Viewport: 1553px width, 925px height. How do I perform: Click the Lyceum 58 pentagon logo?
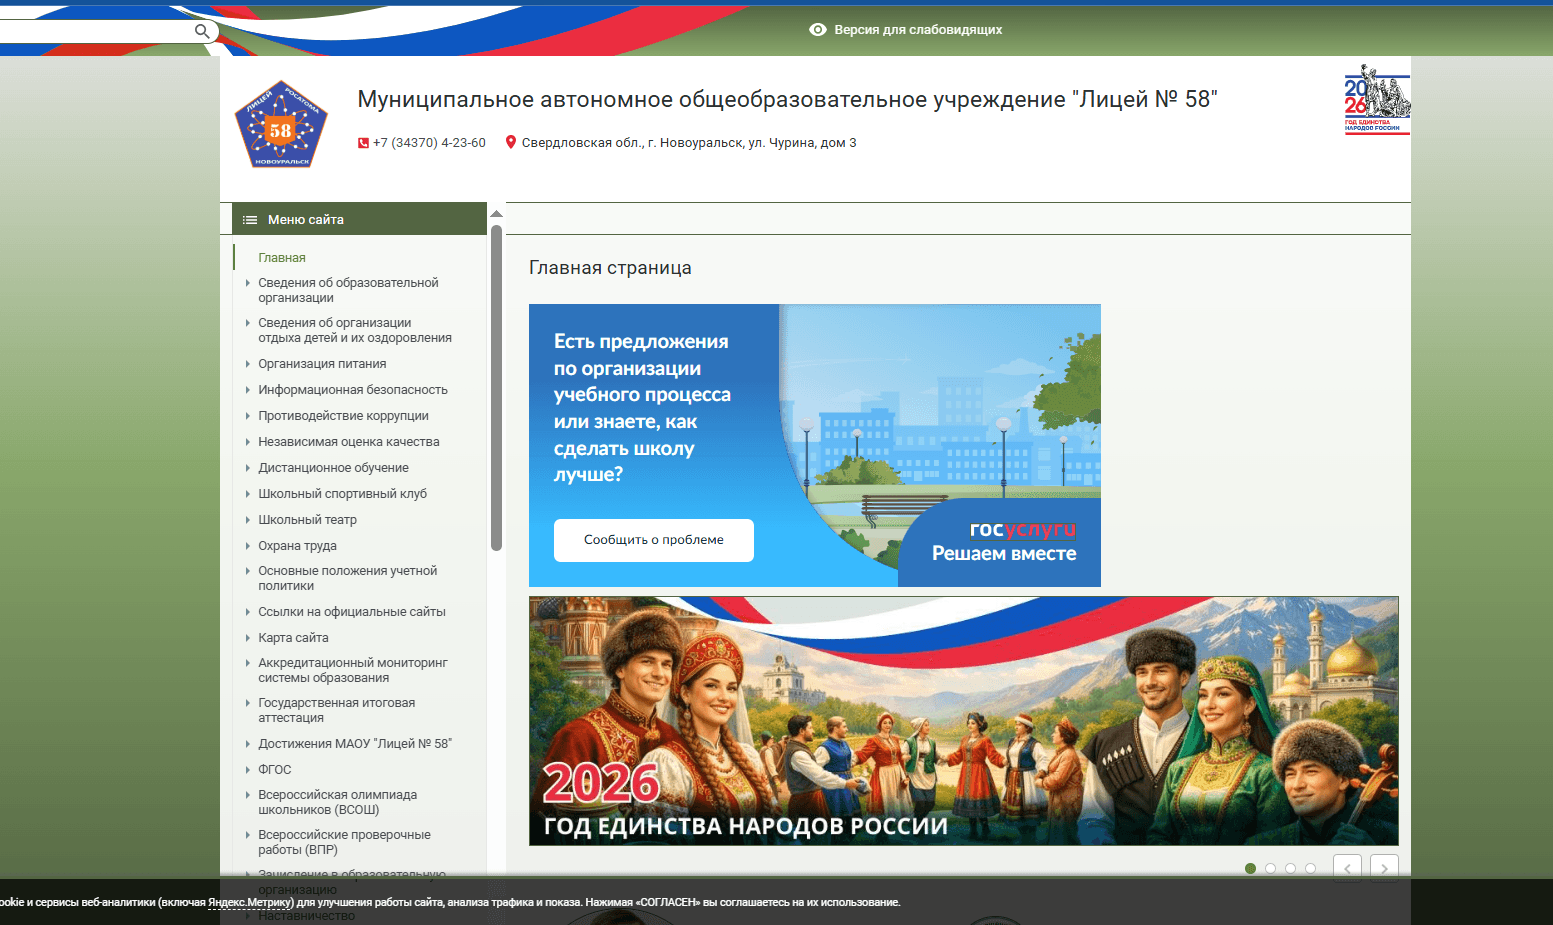click(x=281, y=126)
